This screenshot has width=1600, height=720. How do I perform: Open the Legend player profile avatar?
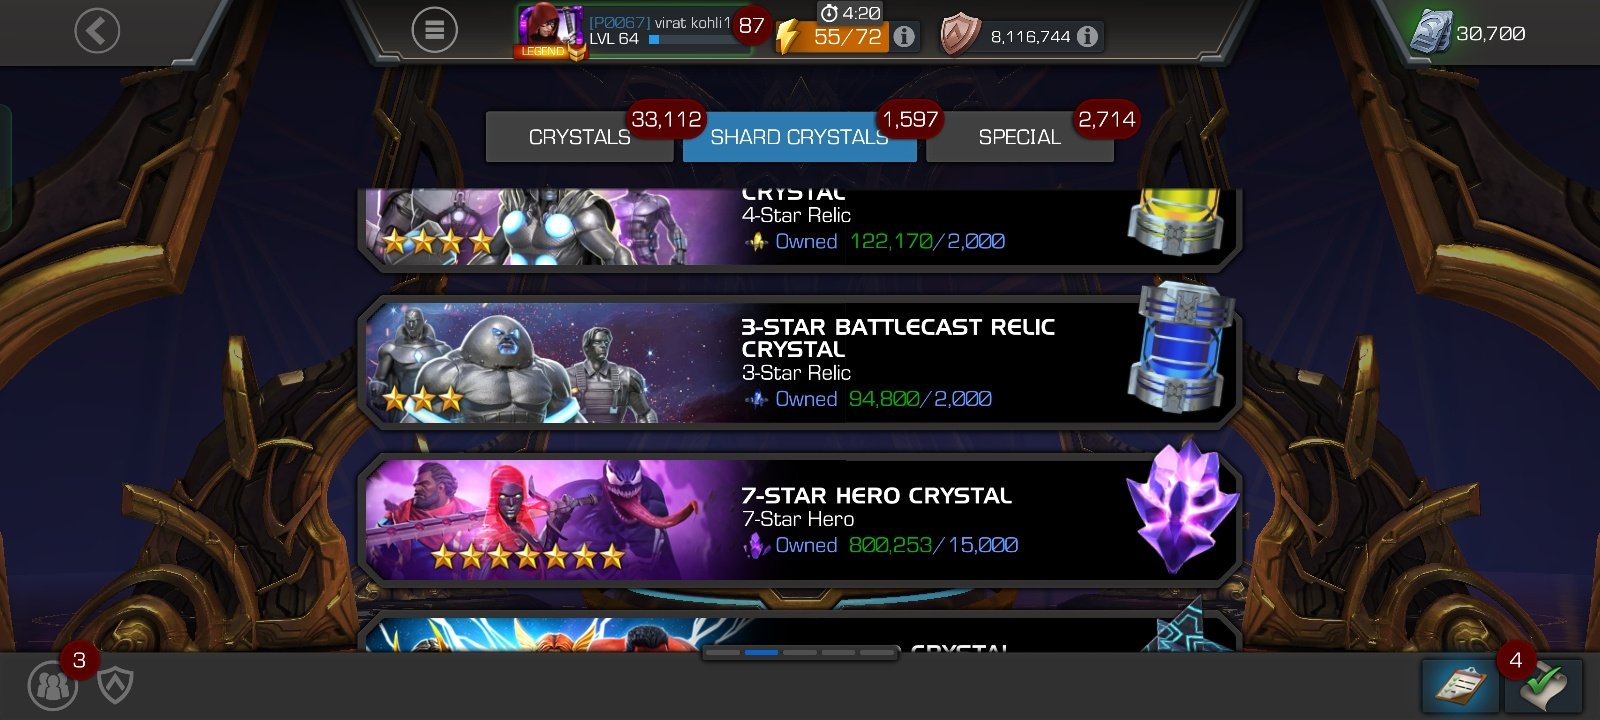(549, 32)
